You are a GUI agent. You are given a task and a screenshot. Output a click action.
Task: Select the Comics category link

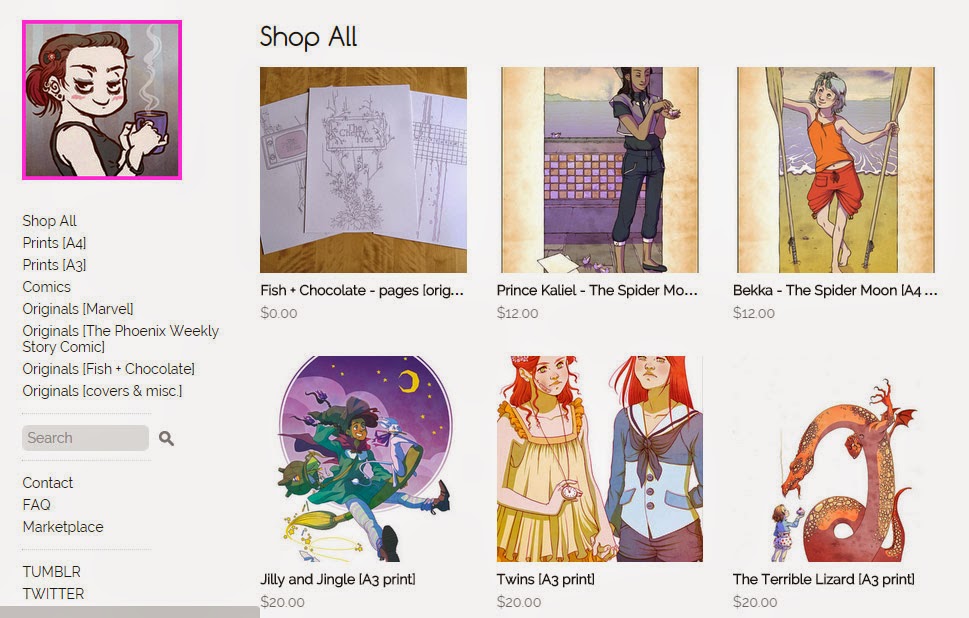coord(46,287)
